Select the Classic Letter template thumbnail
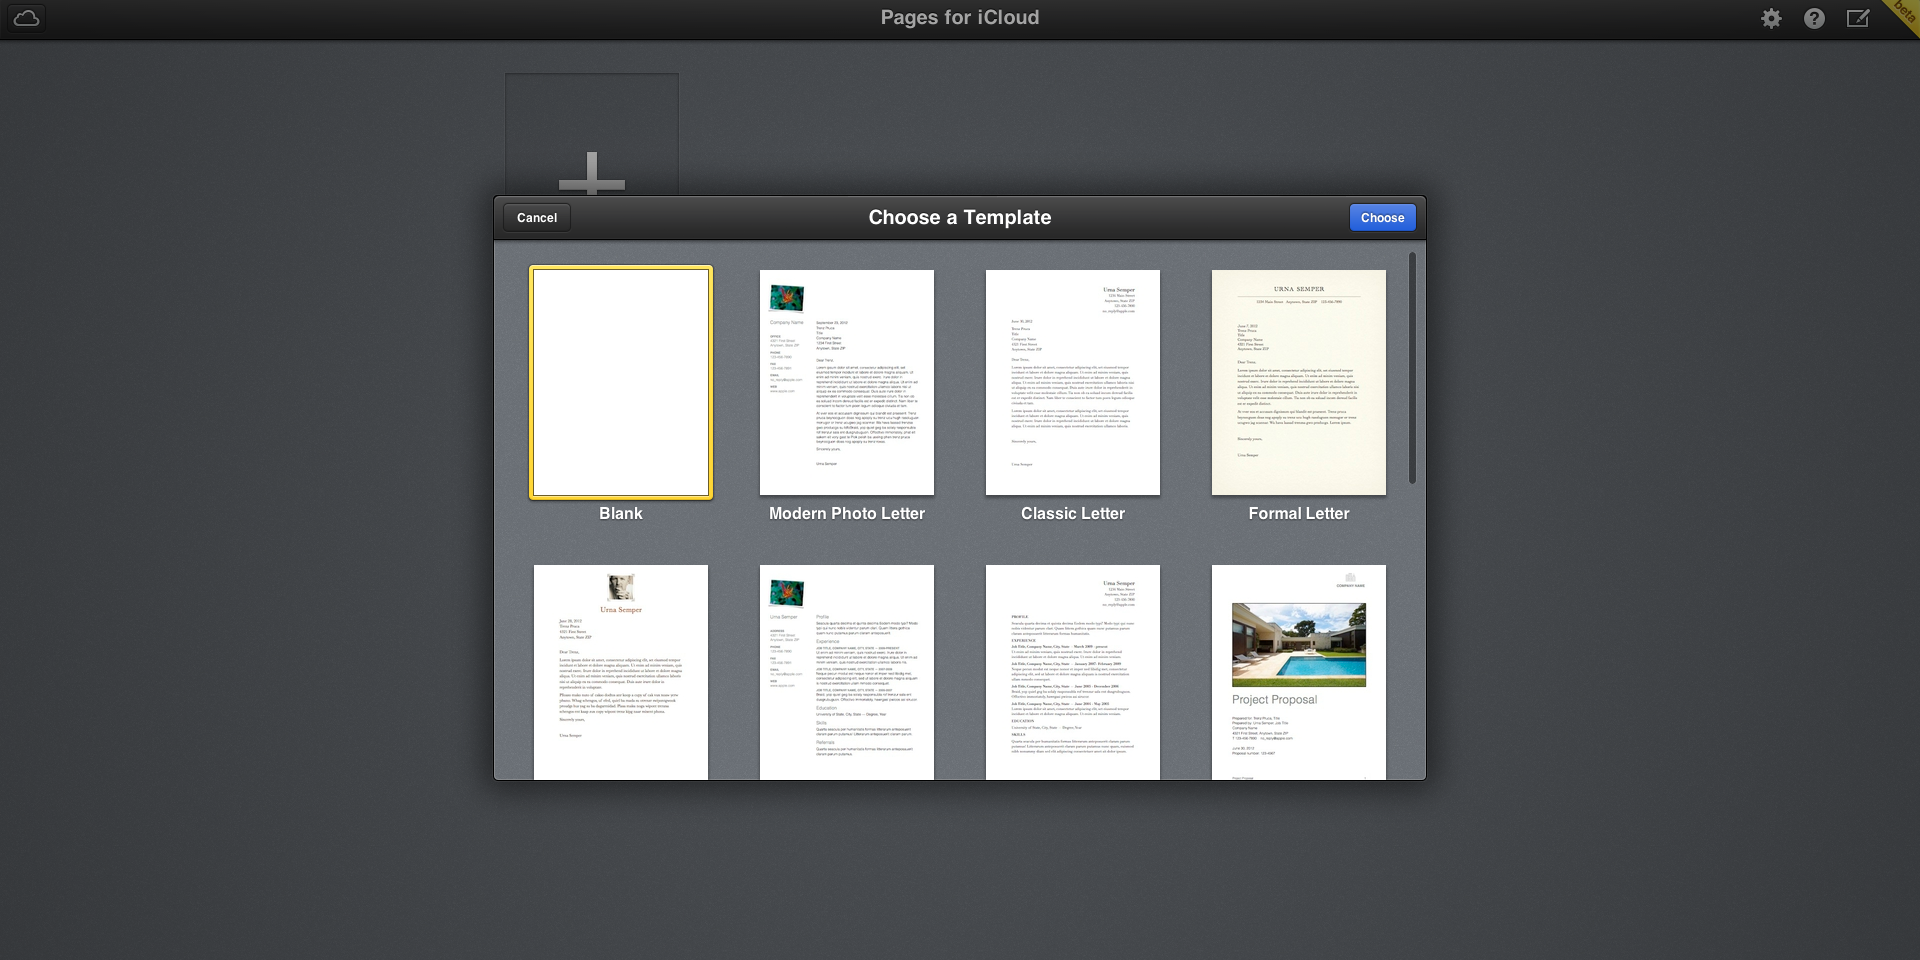Viewport: 1920px width, 960px height. pyautogui.click(x=1073, y=382)
